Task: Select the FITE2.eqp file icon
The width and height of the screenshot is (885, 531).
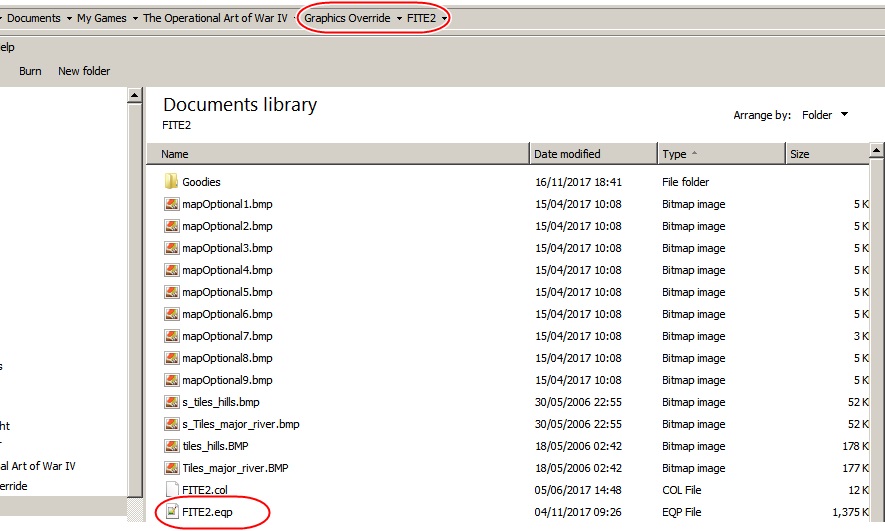Action: point(172,512)
